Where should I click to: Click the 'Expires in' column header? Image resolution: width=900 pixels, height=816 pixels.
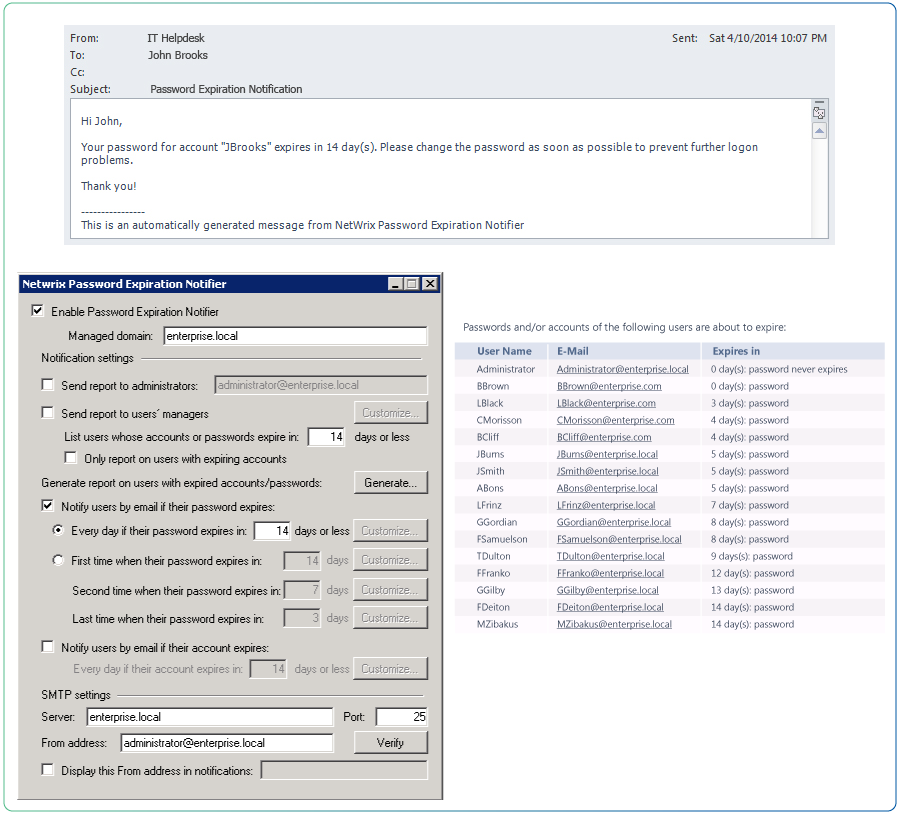coord(736,351)
